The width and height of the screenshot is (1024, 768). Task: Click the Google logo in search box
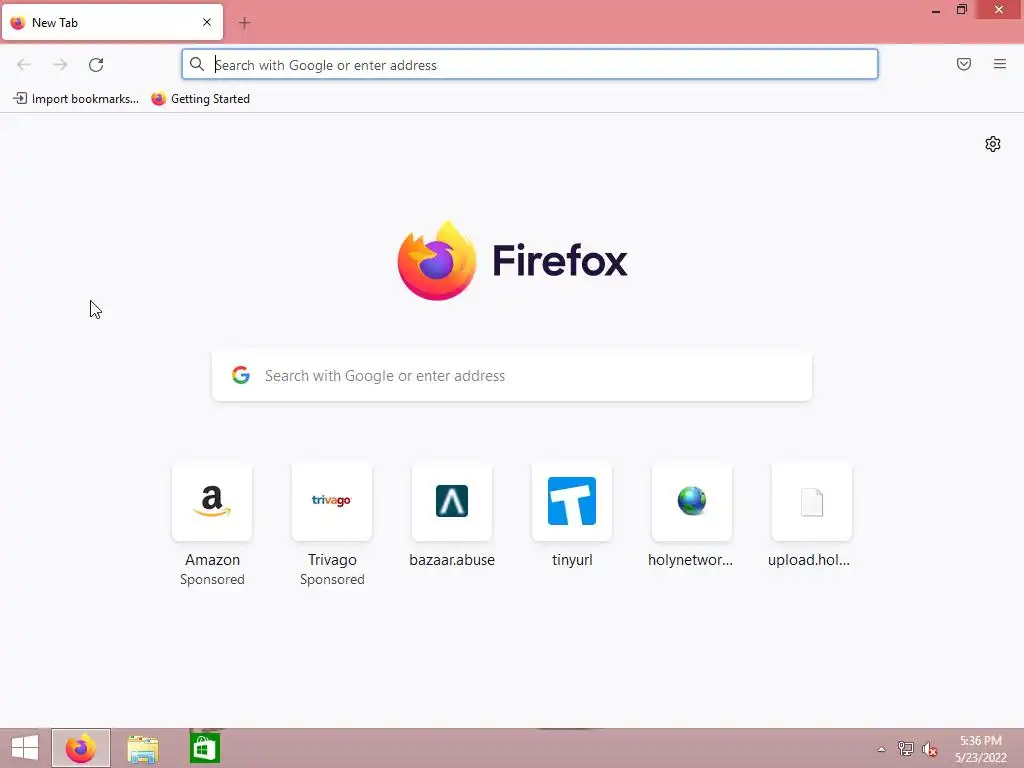point(241,375)
